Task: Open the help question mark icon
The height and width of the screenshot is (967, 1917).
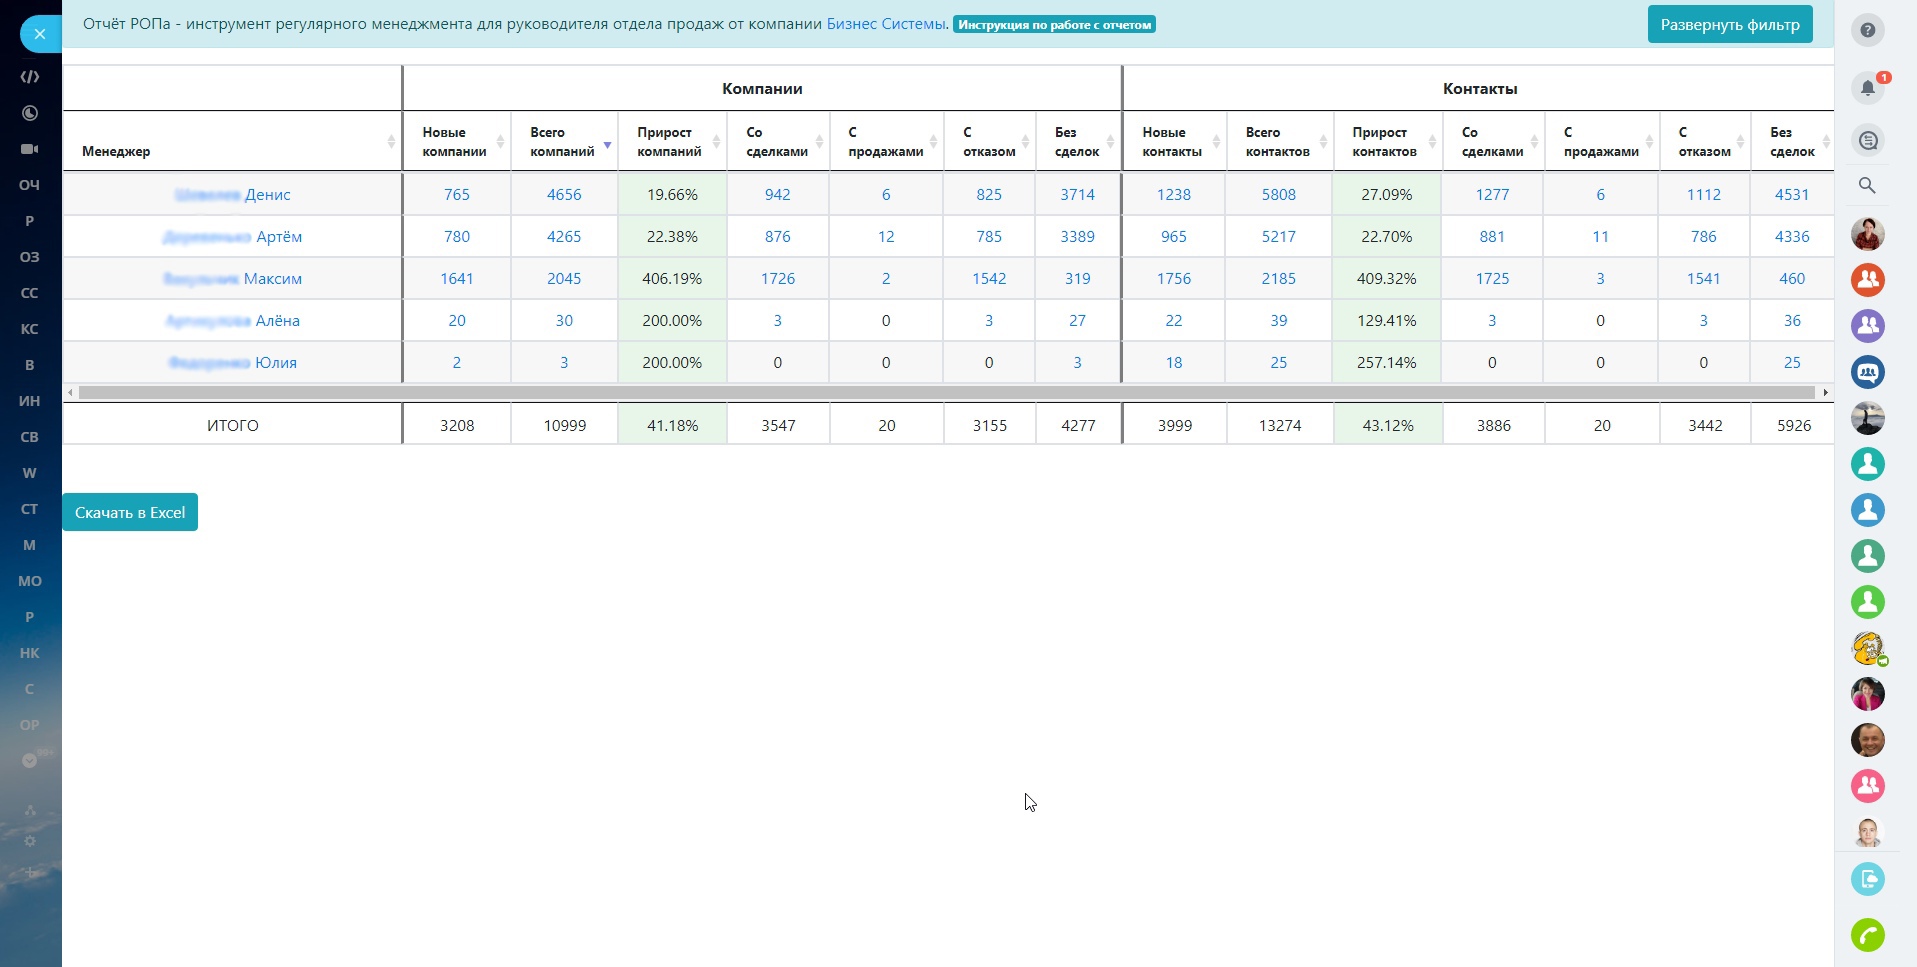Action: 1867,30
